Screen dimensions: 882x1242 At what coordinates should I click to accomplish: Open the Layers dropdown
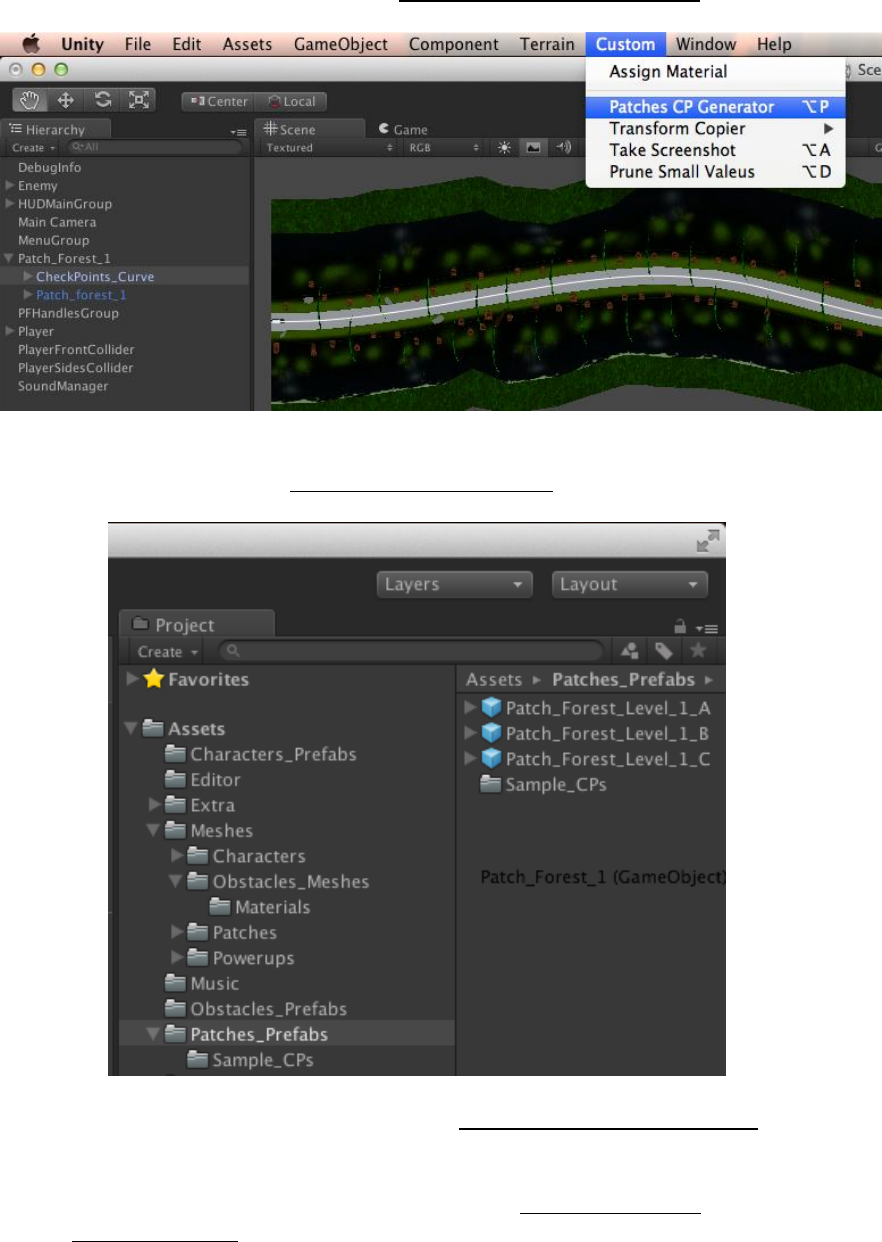pyautogui.click(x=455, y=585)
